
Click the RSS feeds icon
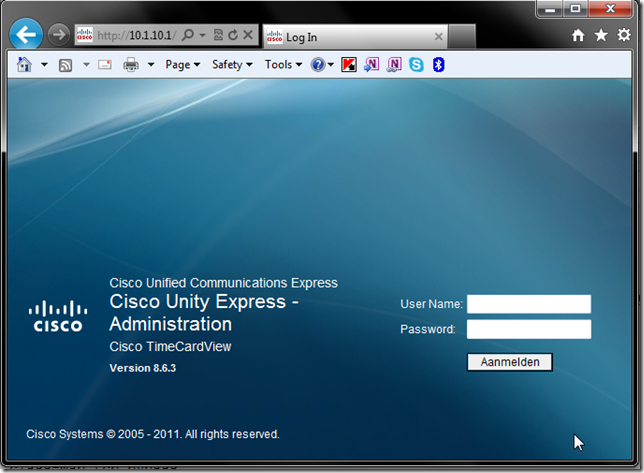coord(65,65)
